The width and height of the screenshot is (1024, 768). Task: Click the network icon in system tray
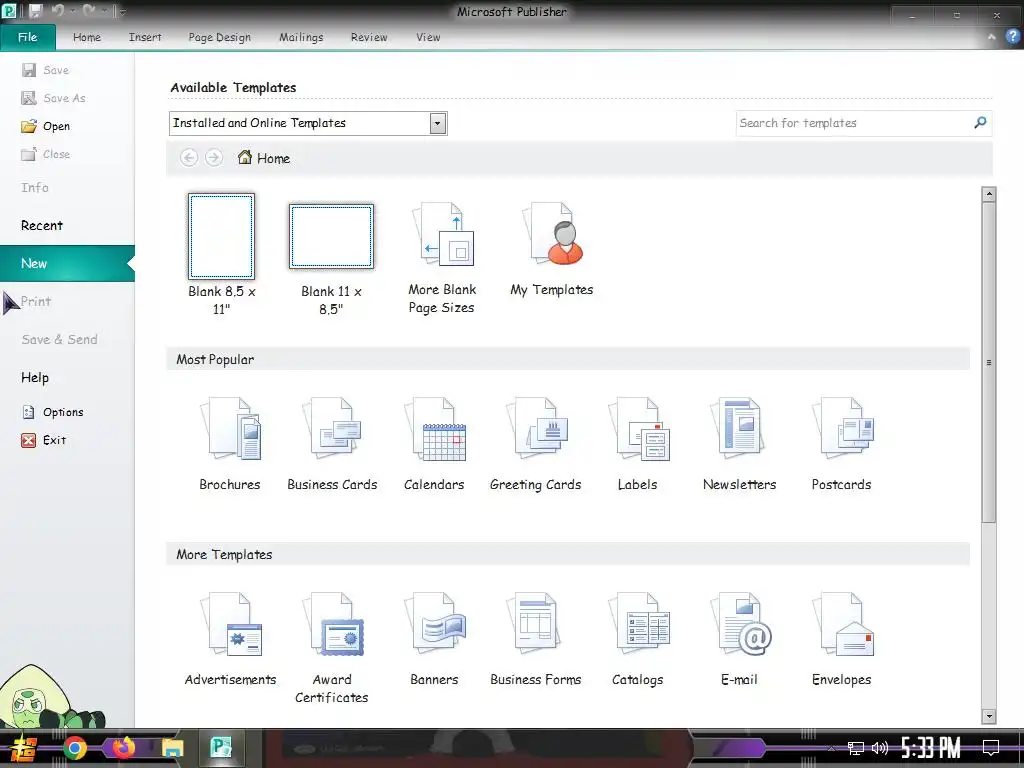point(855,748)
